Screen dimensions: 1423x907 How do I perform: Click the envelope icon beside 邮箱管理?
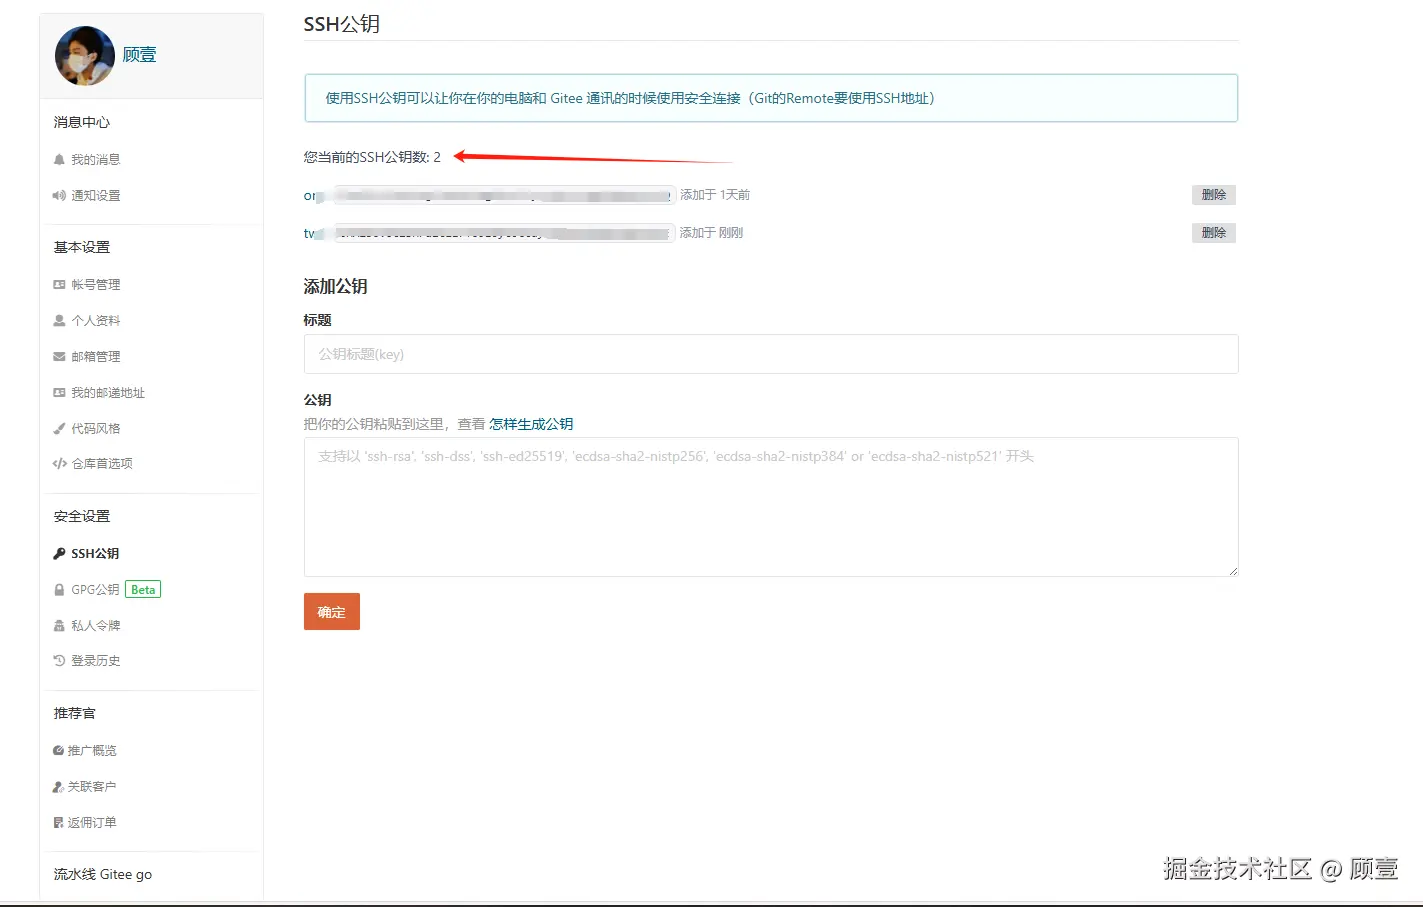point(59,357)
